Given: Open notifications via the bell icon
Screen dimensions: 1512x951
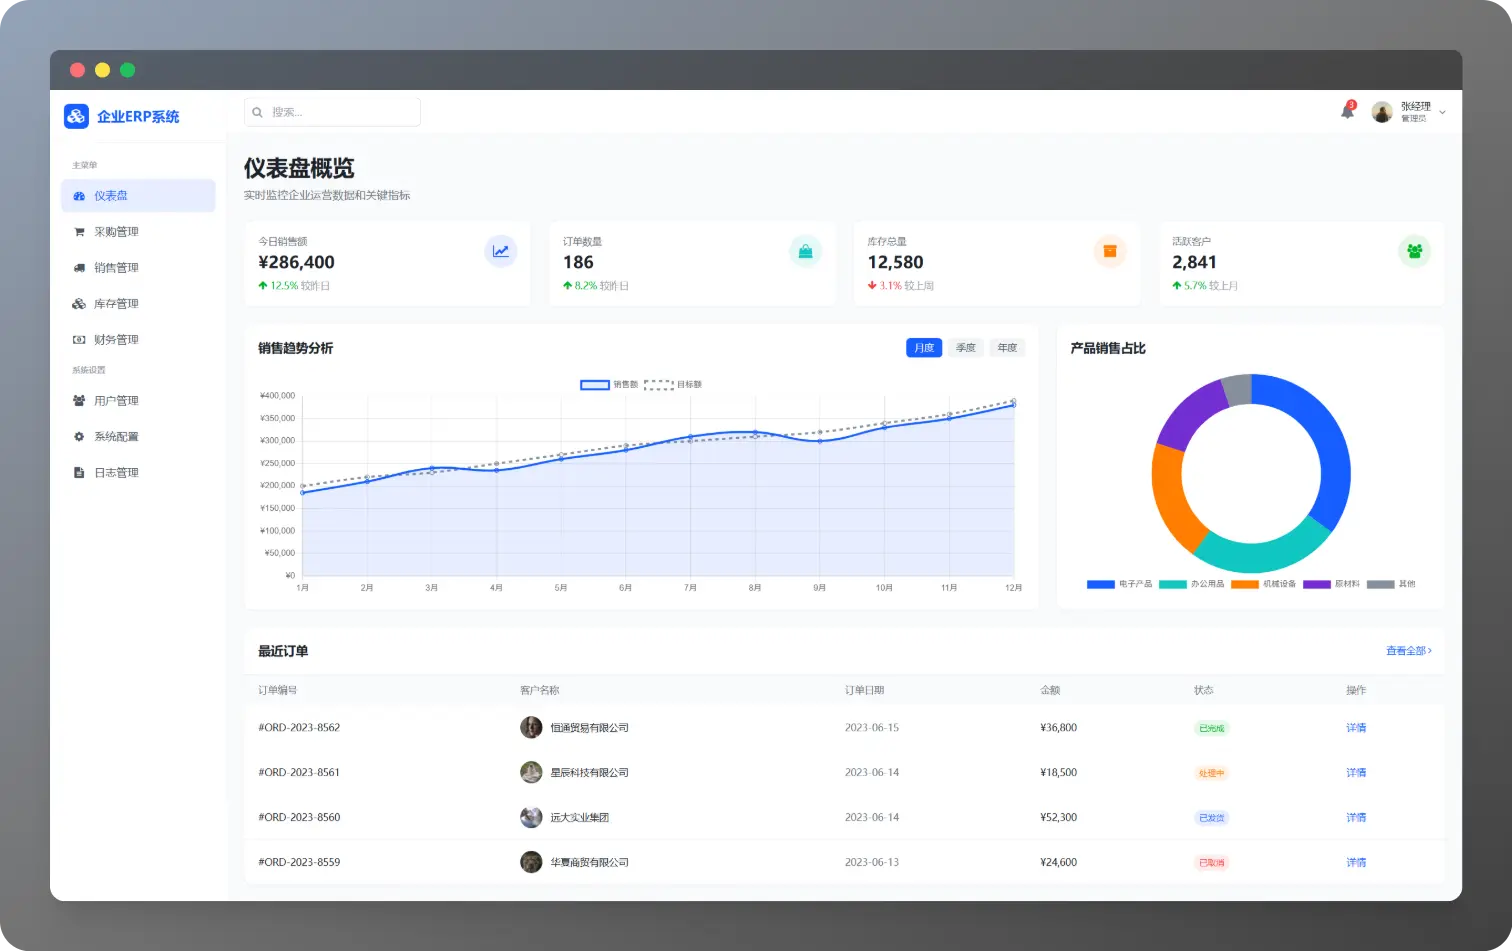Looking at the screenshot, I should coord(1346,111).
